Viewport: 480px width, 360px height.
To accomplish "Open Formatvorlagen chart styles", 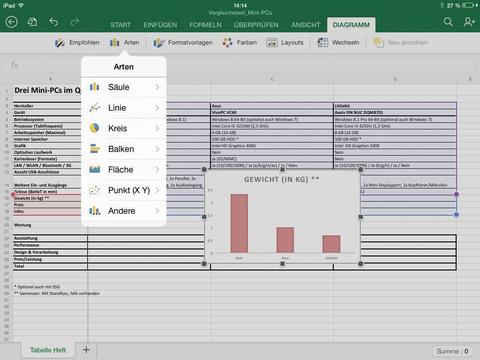I will (x=183, y=43).
